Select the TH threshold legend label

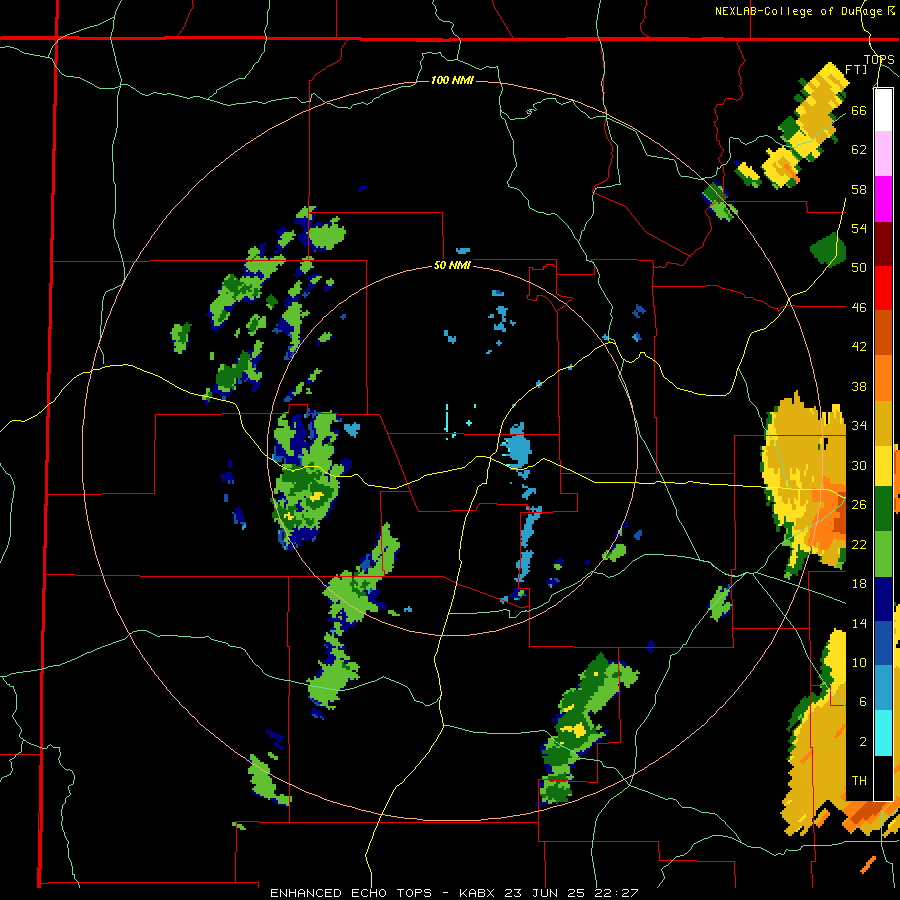[859, 781]
